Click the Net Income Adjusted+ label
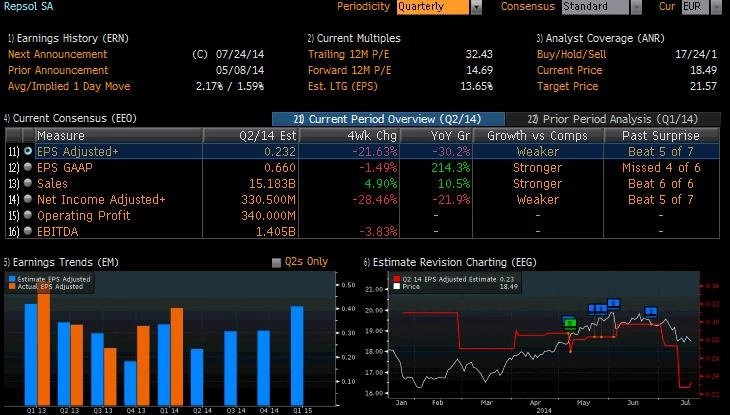 click(x=101, y=199)
